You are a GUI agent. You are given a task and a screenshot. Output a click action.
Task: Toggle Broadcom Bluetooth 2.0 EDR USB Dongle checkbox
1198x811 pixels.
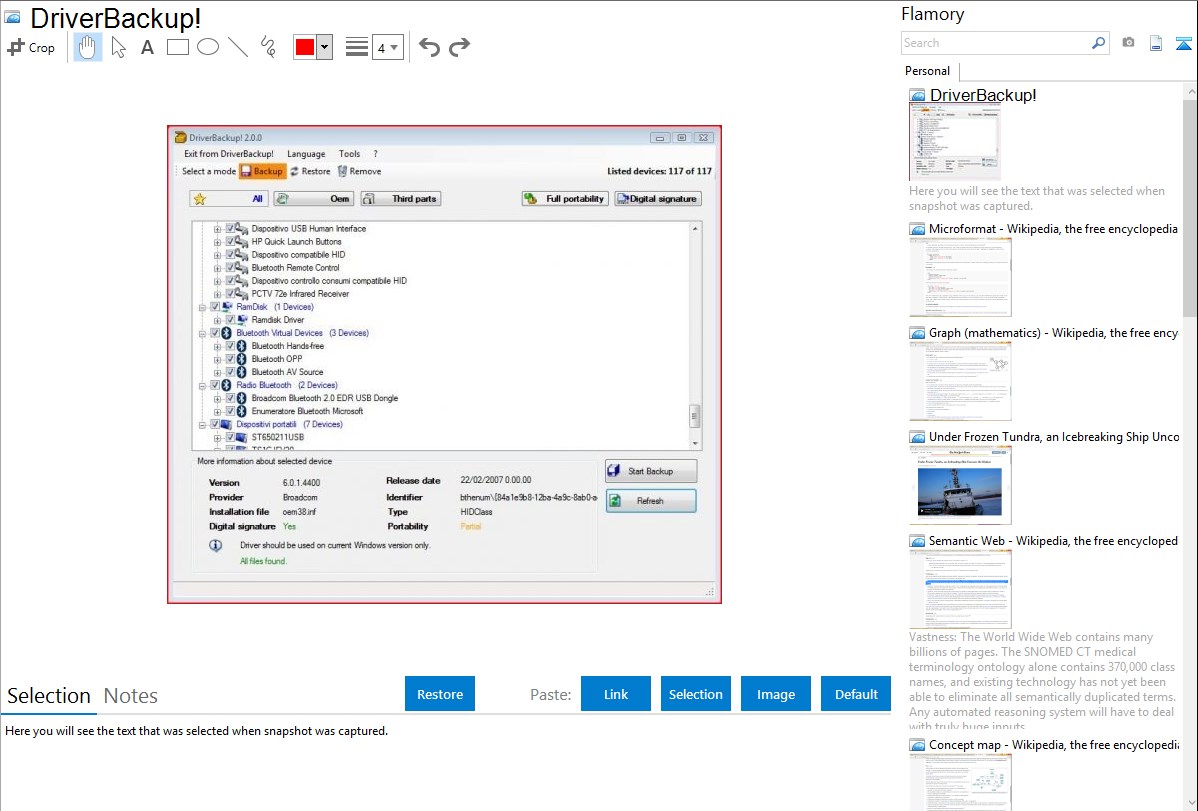[x=230, y=398]
